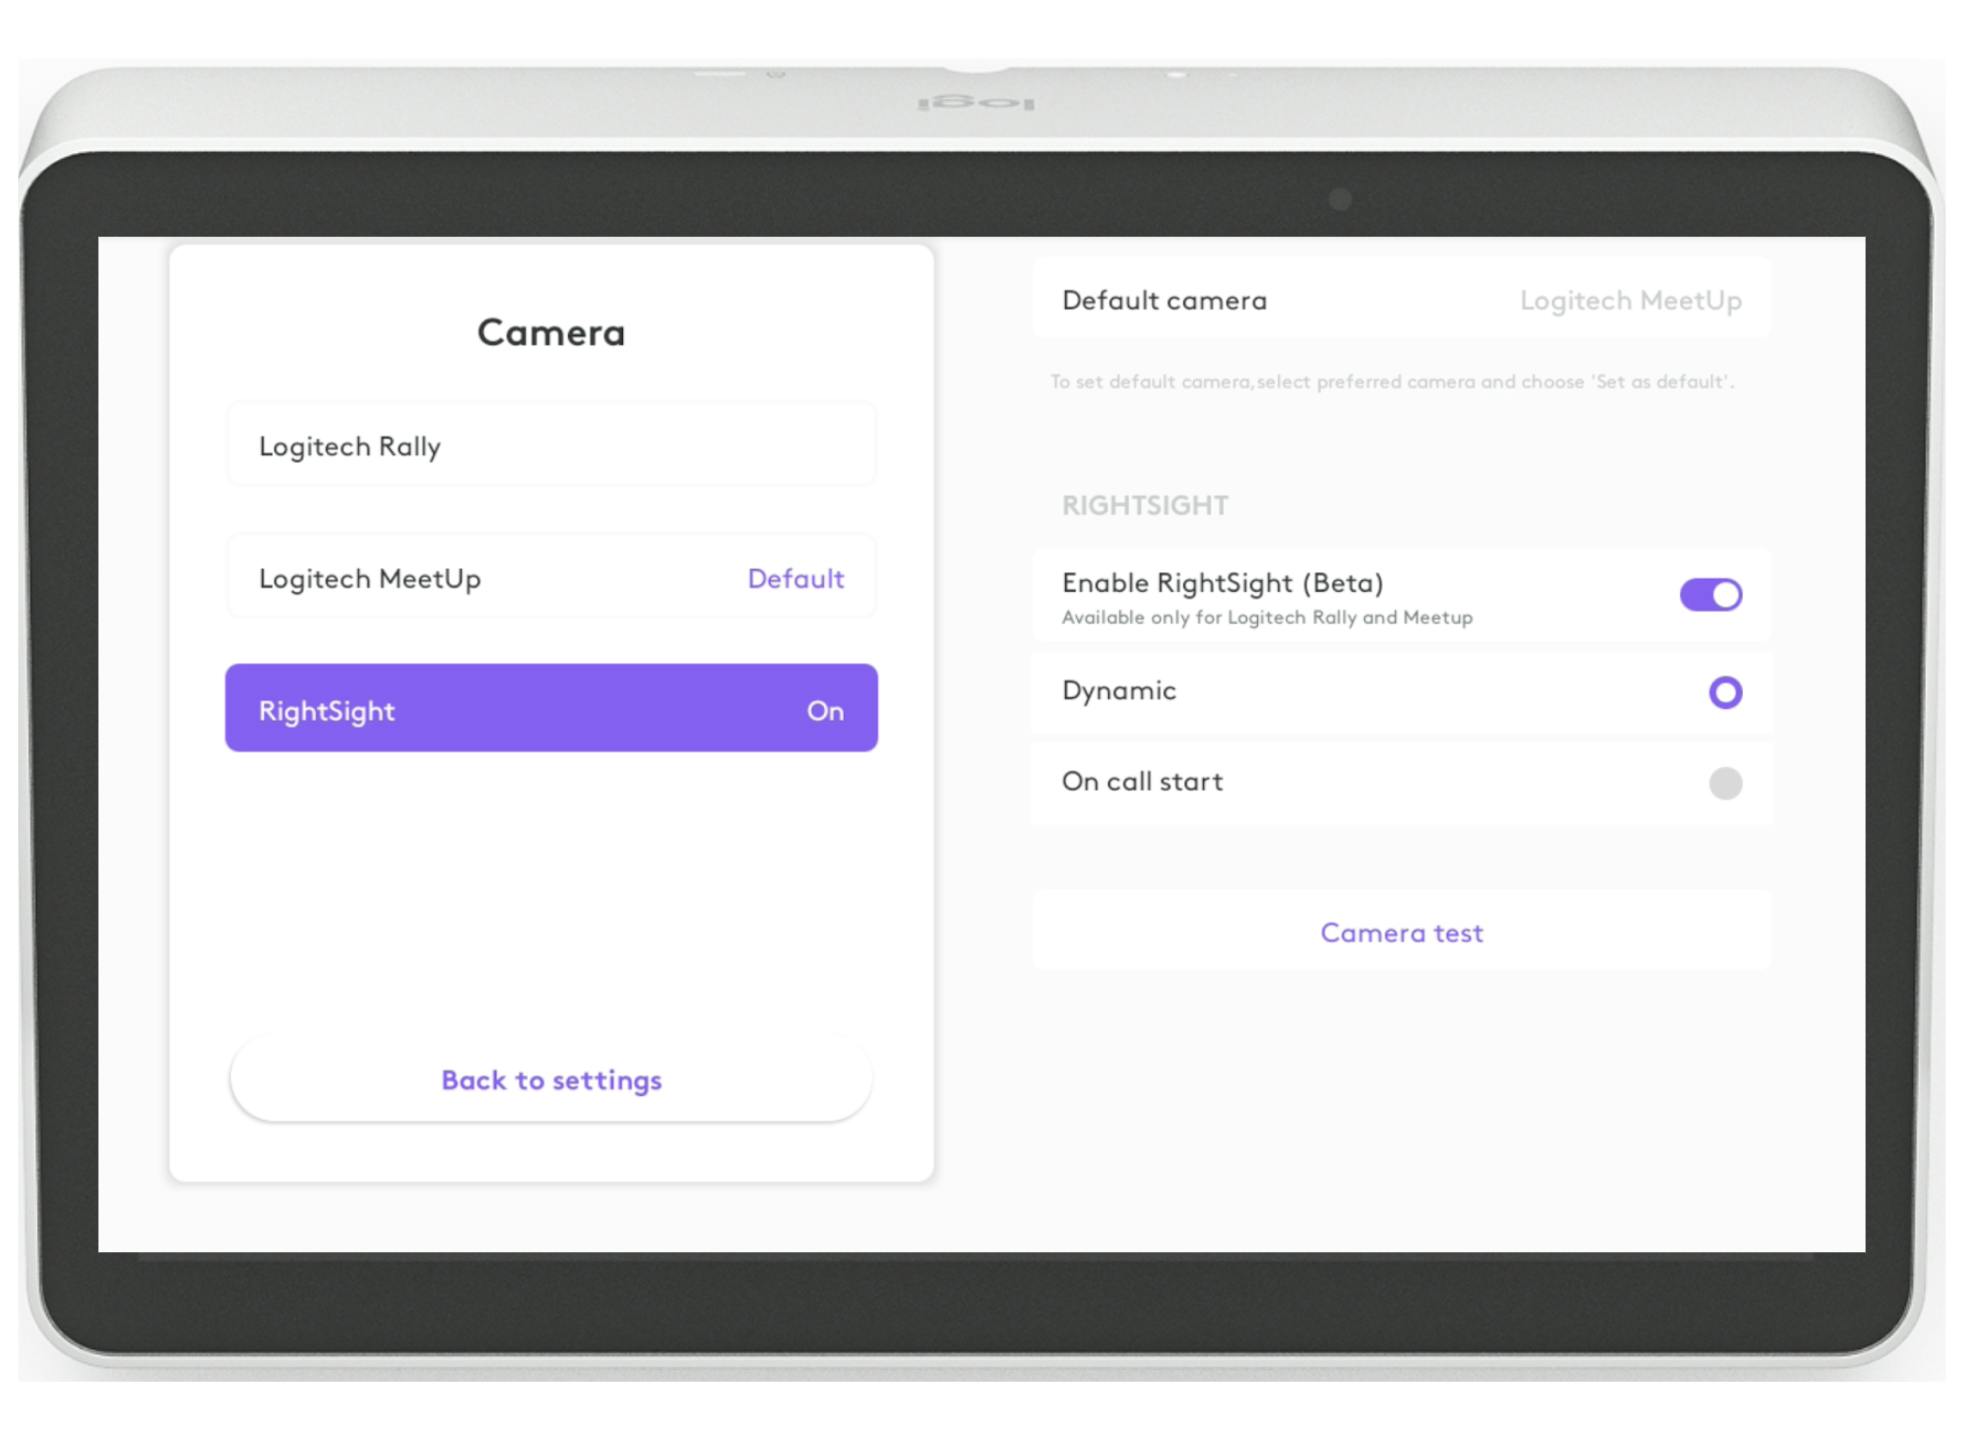The width and height of the screenshot is (1964, 1450).
Task: Click the RIGHTSIGHT section header
Action: point(1144,505)
